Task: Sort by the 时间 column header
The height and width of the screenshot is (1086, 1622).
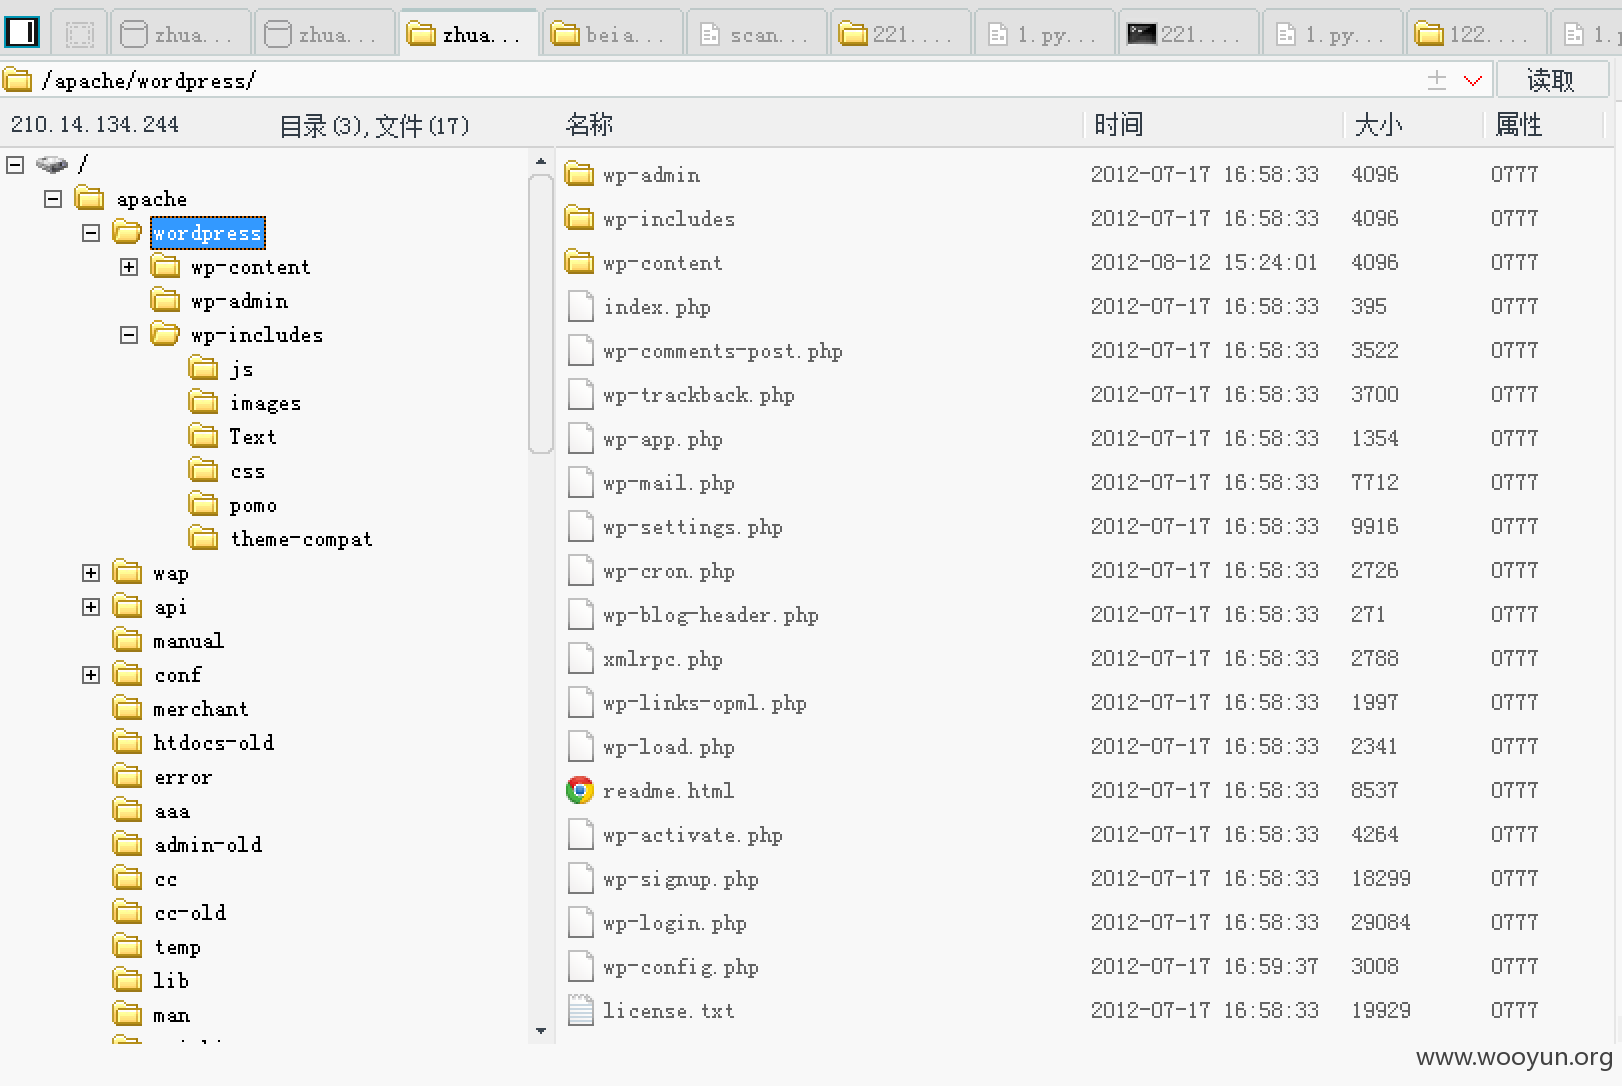Action: (x=1118, y=124)
